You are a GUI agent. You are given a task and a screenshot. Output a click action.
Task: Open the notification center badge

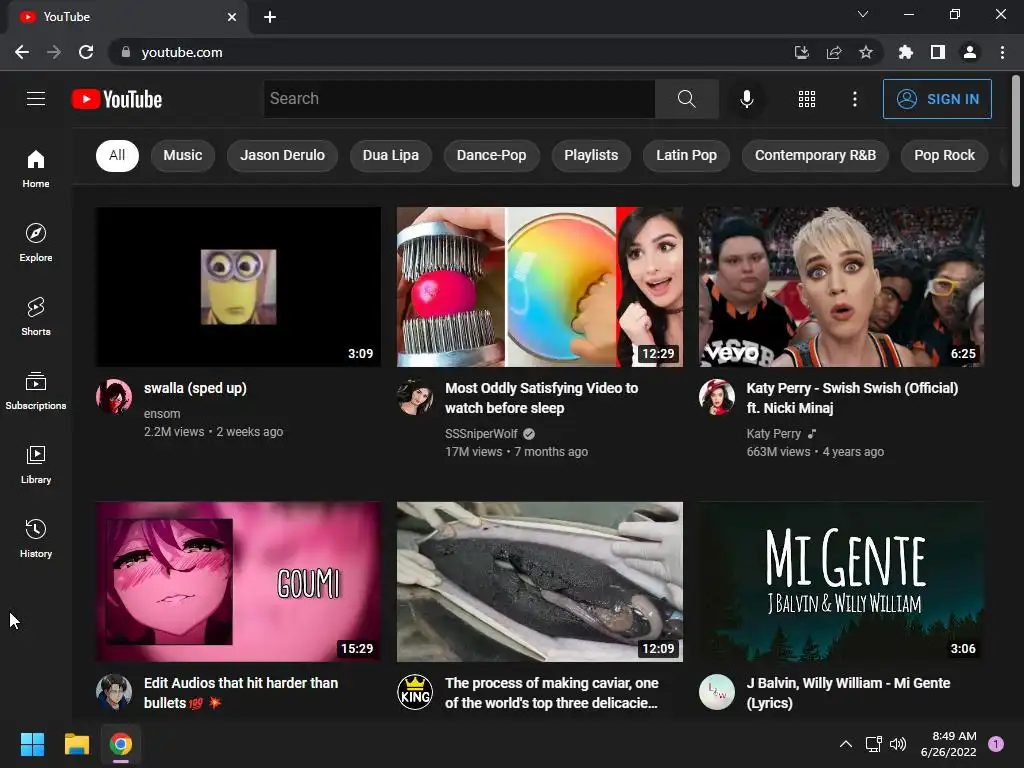click(995, 744)
